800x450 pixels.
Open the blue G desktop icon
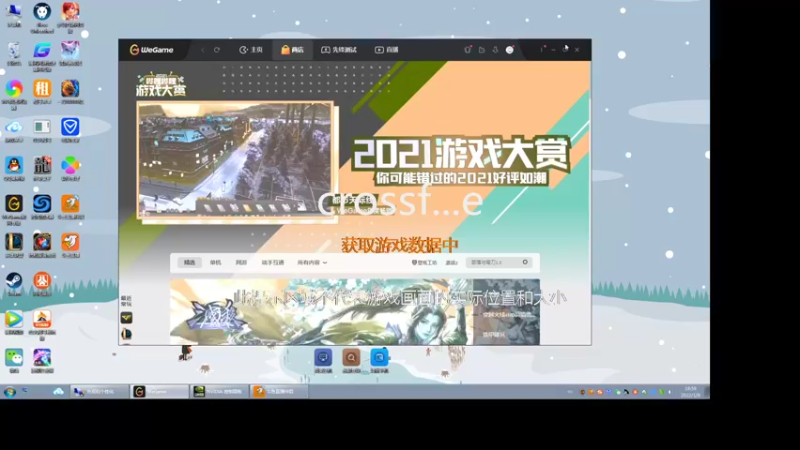tap(42, 55)
